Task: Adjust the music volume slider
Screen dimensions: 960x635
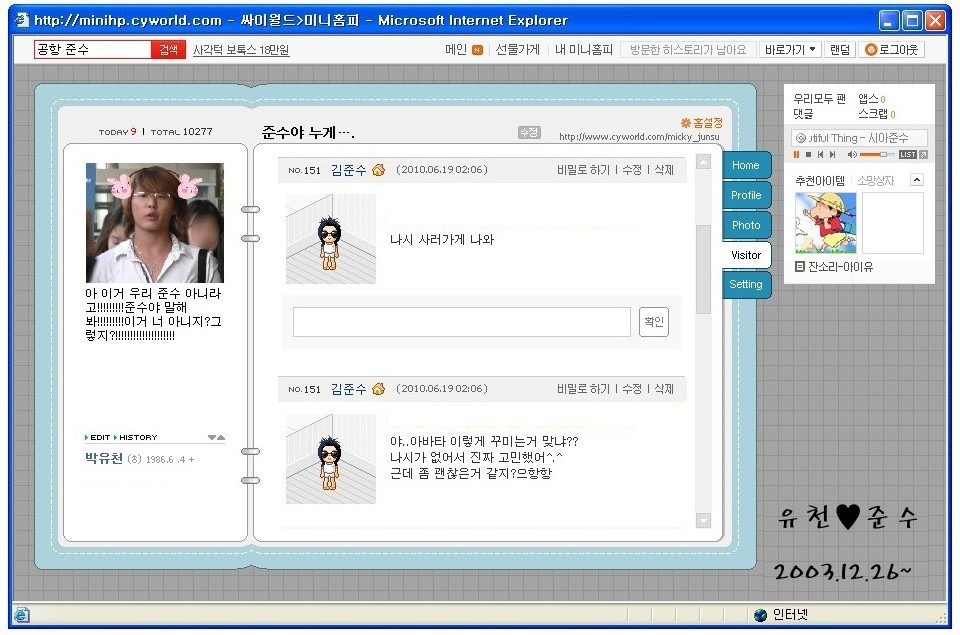Action: pos(877,155)
